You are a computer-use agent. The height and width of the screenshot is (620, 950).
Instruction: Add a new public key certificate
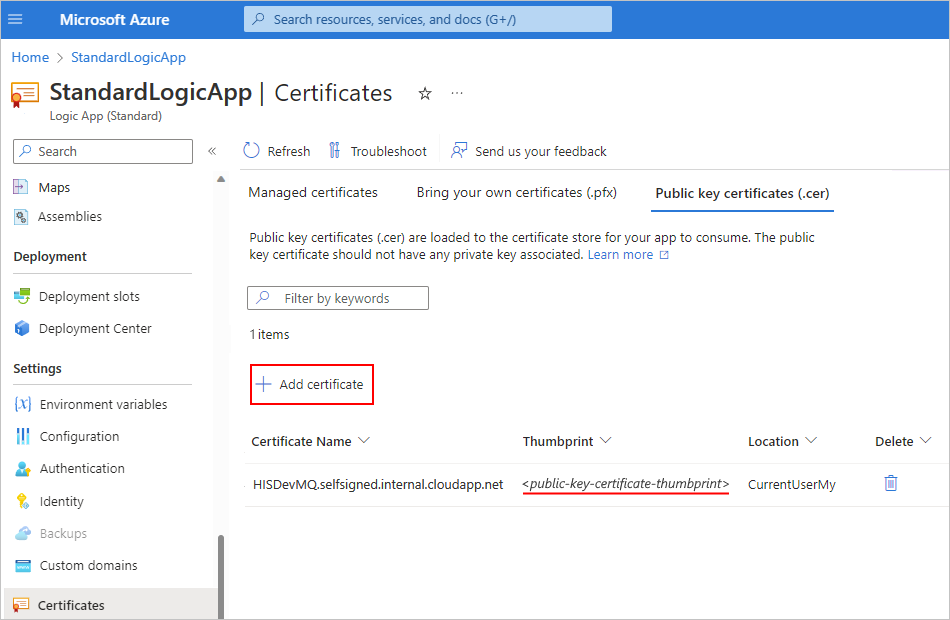point(311,384)
